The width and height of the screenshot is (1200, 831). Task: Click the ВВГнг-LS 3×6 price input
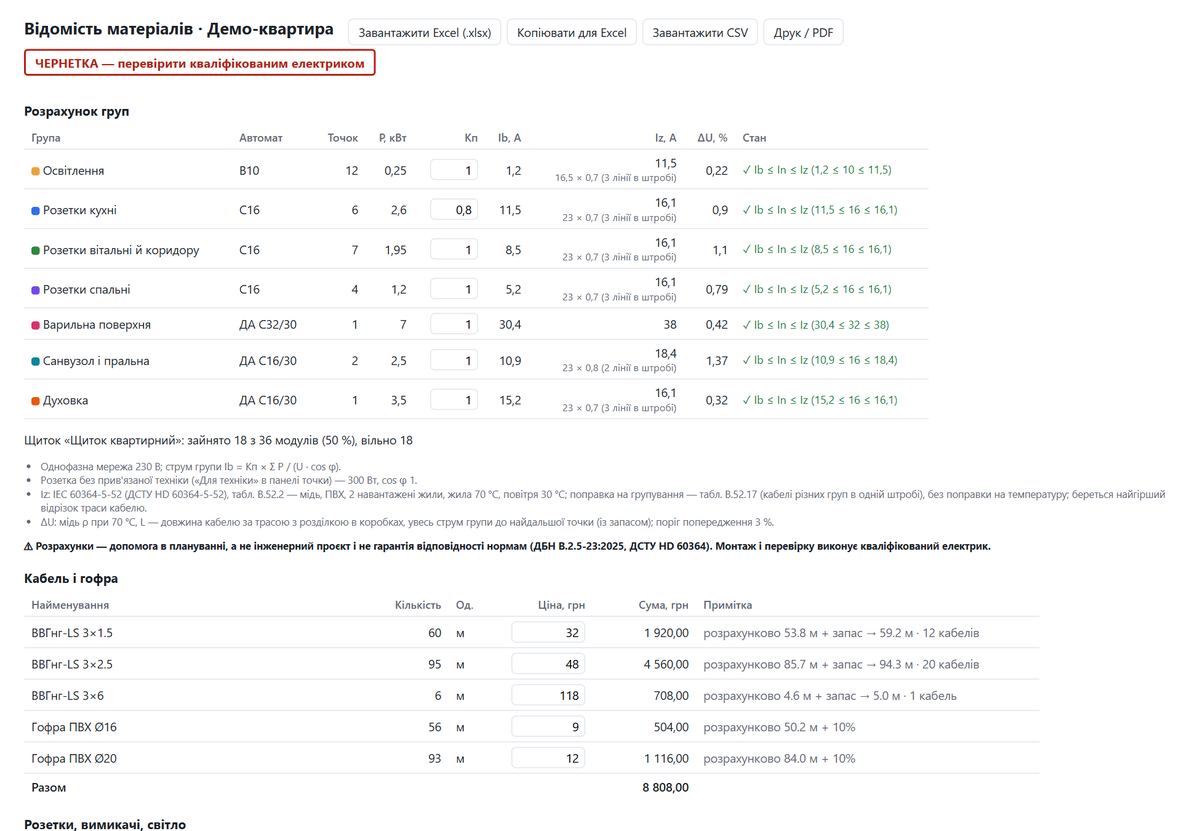click(x=548, y=696)
